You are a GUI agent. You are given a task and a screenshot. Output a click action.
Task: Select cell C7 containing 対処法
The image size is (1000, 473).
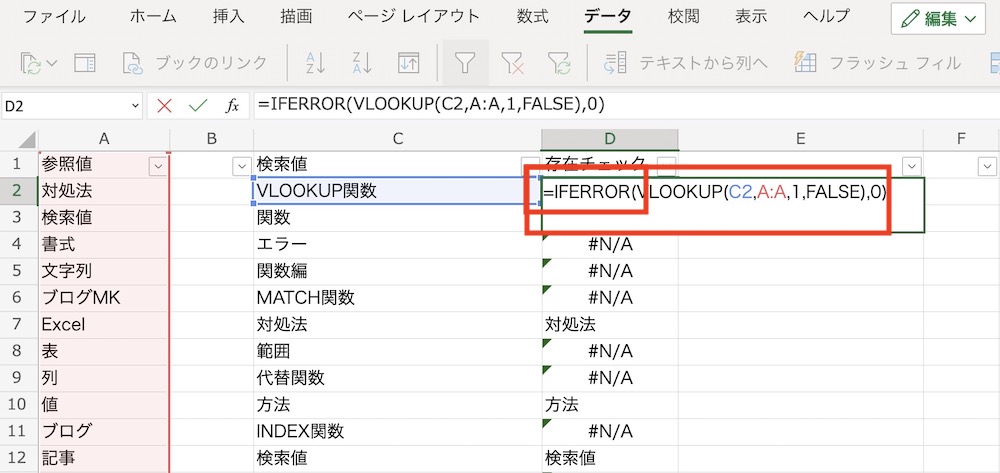click(397, 324)
